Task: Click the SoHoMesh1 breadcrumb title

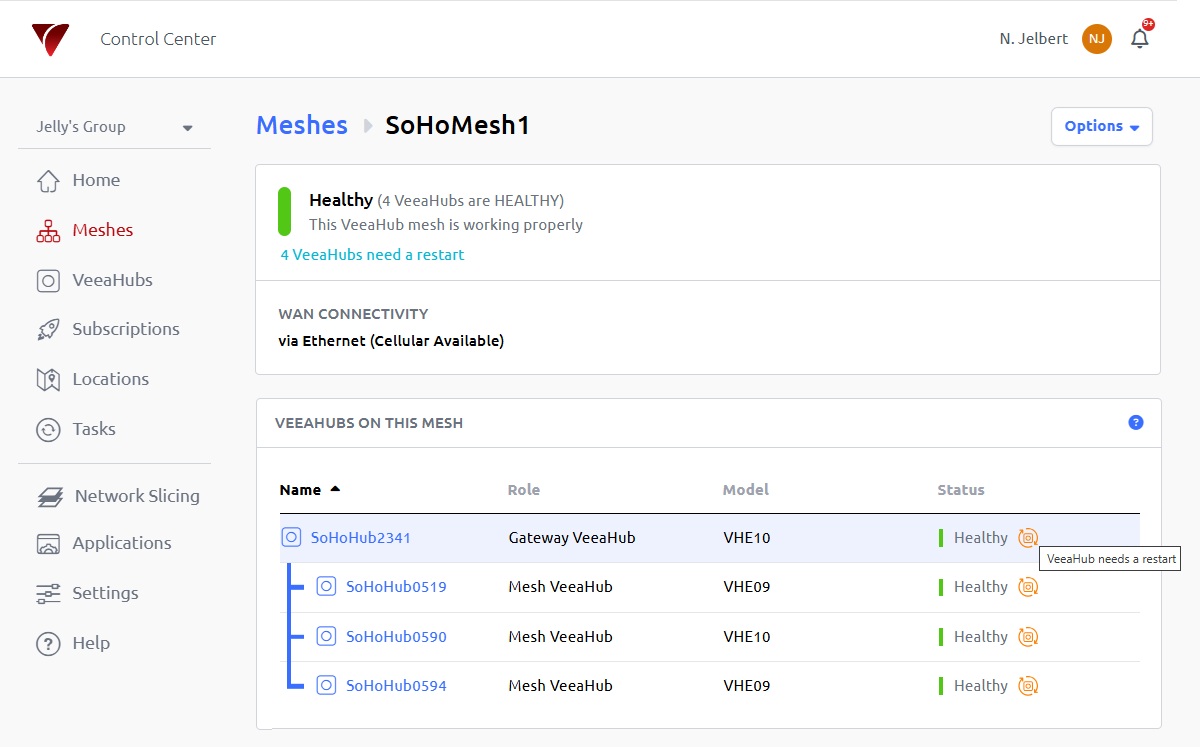Action: click(458, 126)
